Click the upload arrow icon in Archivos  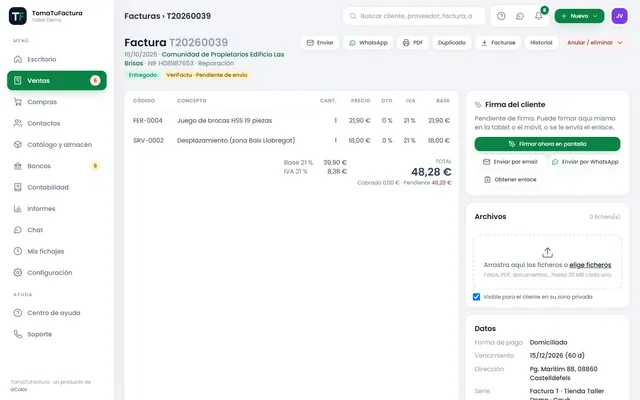point(547,252)
